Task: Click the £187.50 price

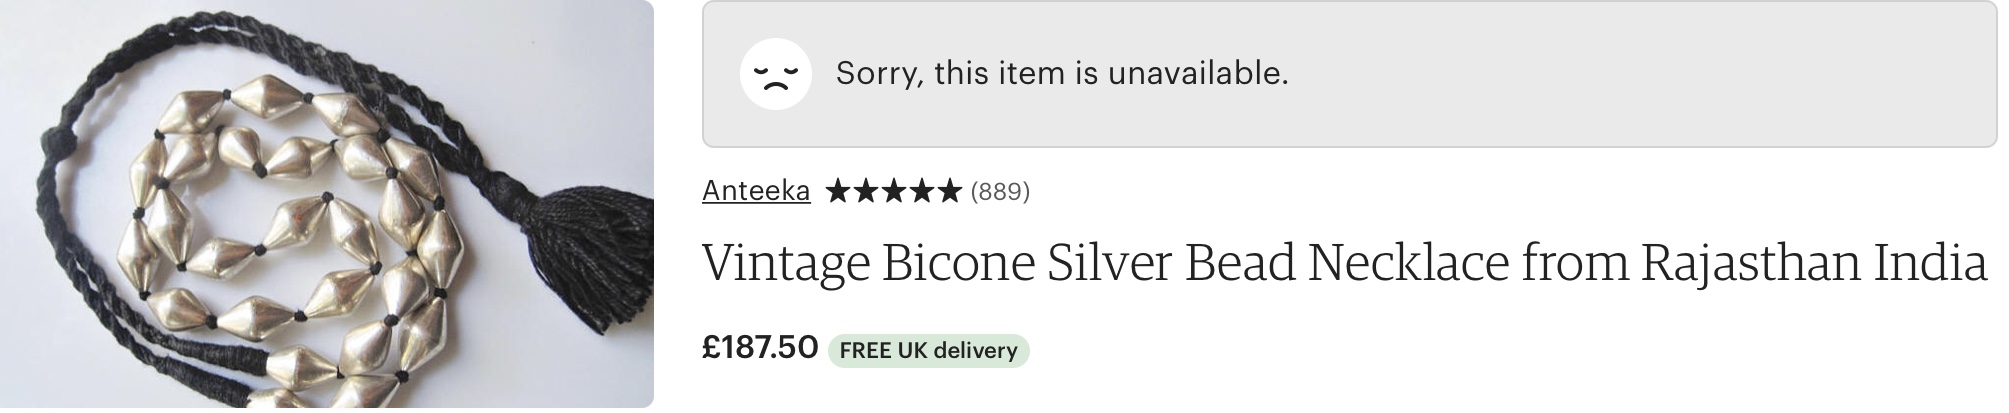Action: click(x=760, y=348)
